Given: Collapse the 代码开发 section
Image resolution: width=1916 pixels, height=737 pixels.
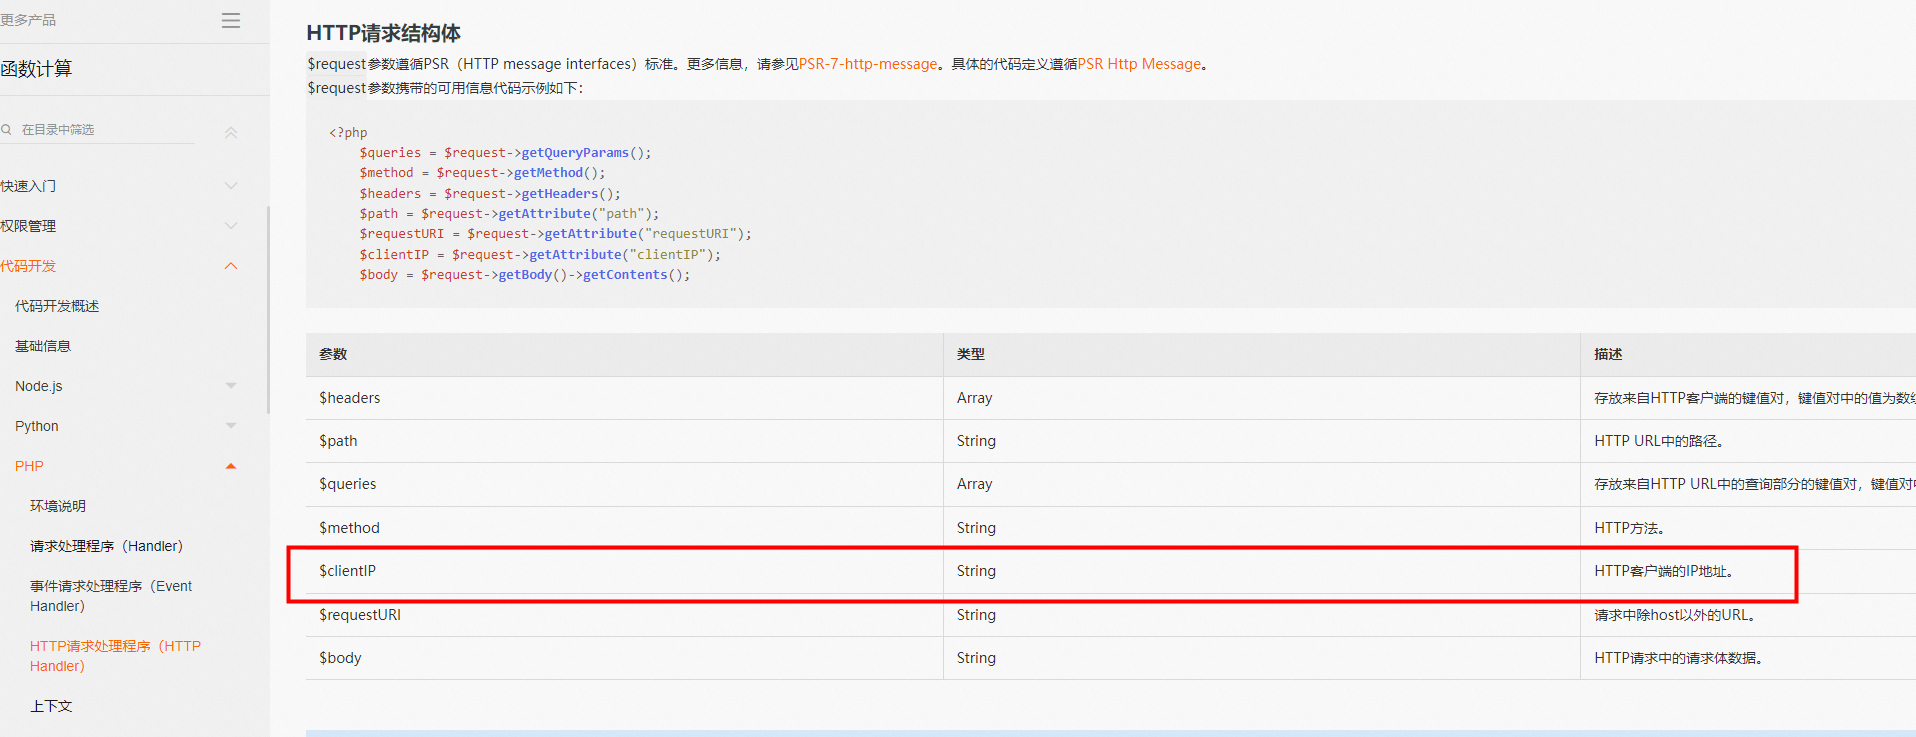Looking at the screenshot, I should (231, 266).
